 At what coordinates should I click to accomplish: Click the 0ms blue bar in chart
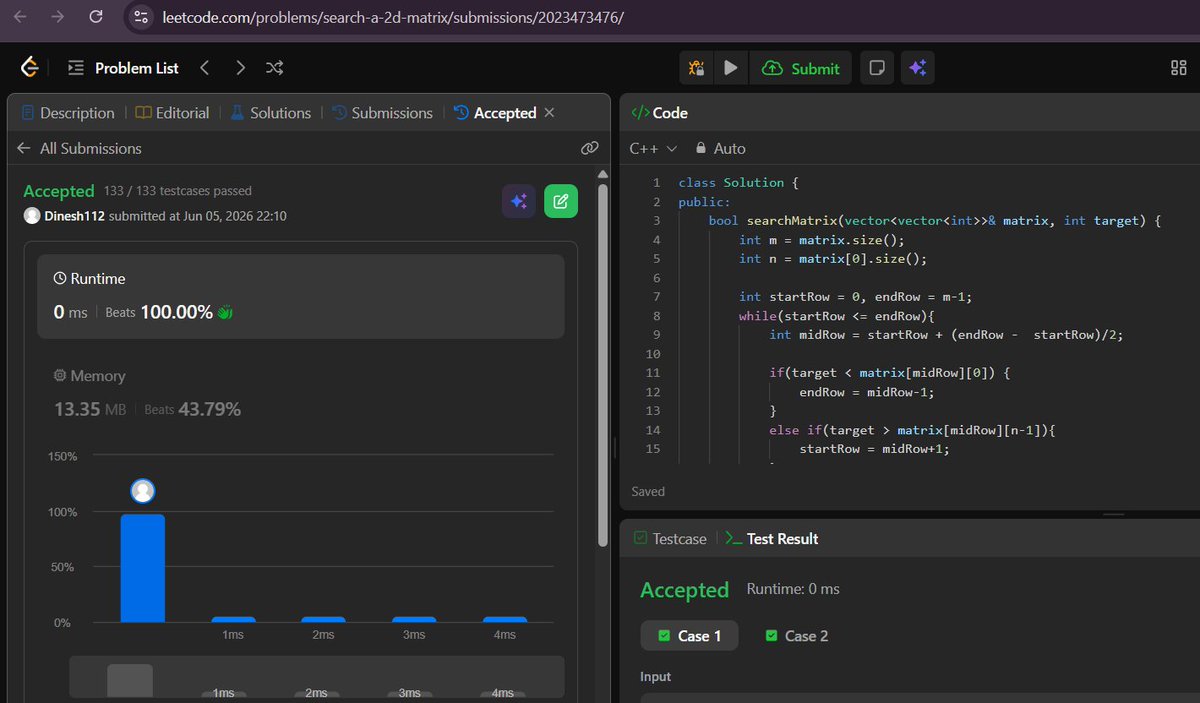coord(143,568)
